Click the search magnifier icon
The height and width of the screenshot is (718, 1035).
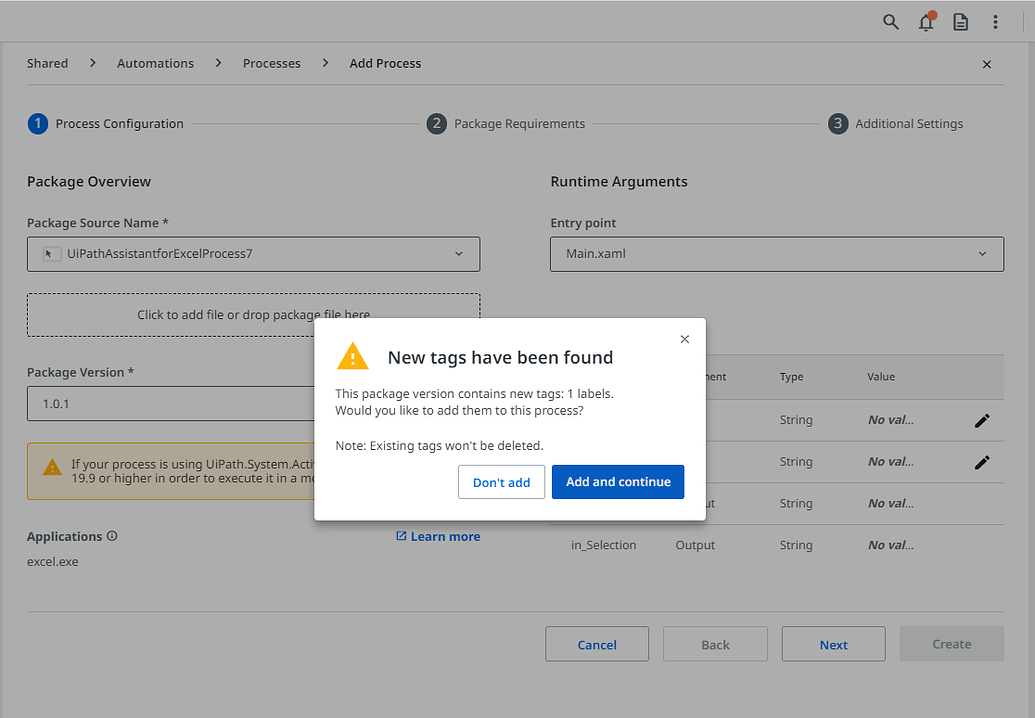pos(890,22)
